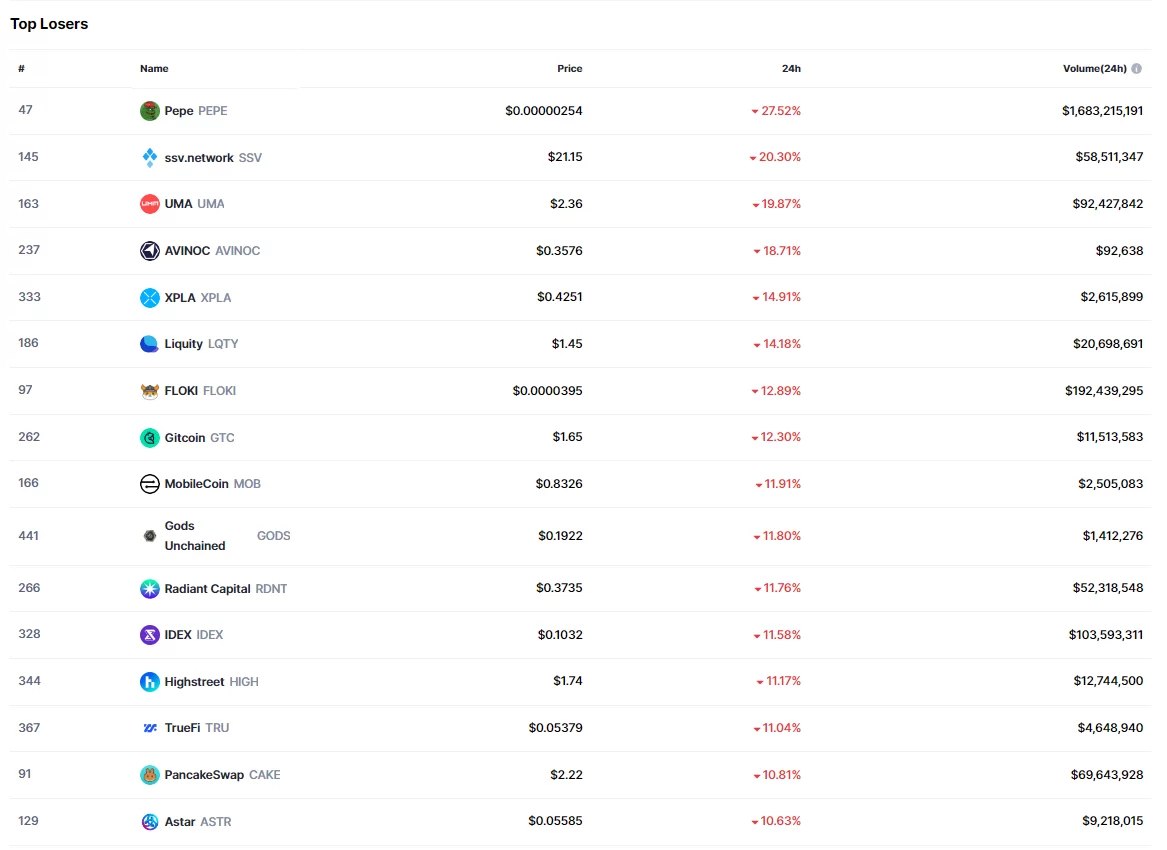Sort by the rank # column header
This screenshot has height=850, width=1167.
pos(21,69)
